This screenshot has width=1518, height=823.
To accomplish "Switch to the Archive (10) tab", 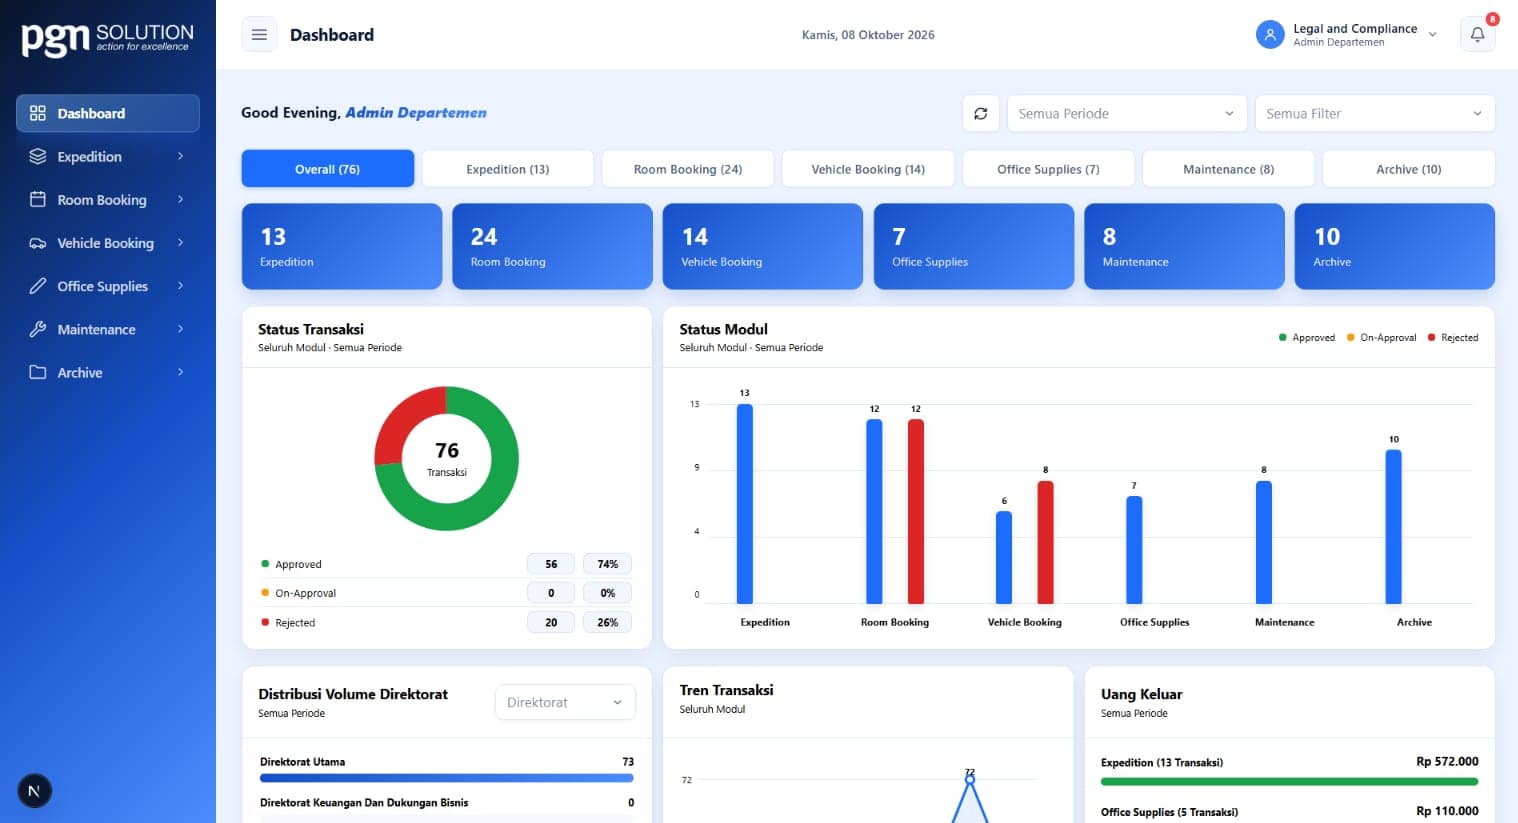I will click(1409, 169).
